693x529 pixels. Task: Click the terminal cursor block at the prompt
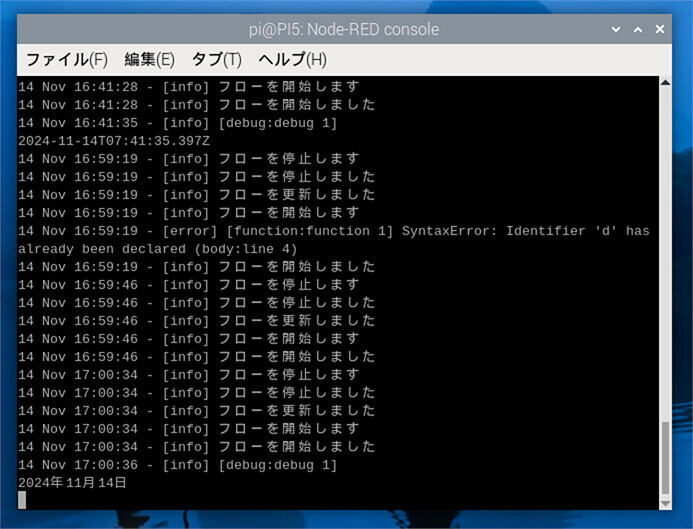[x=22, y=500]
